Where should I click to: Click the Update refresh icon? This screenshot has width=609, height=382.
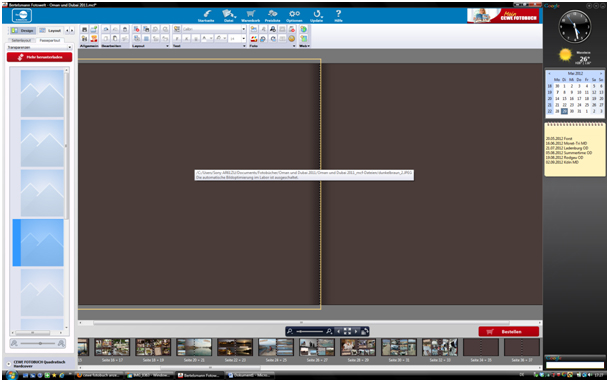tap(317, 15)
